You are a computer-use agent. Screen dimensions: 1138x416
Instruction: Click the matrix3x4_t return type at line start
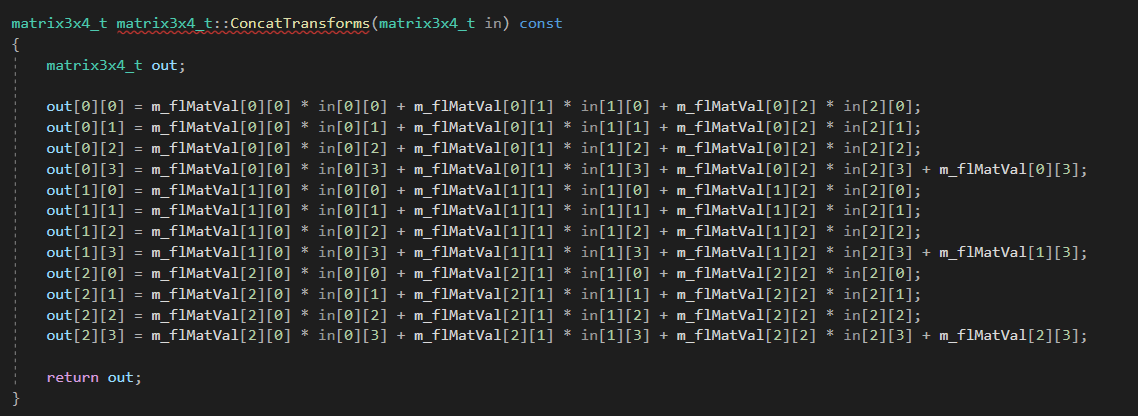coord(60,23)
